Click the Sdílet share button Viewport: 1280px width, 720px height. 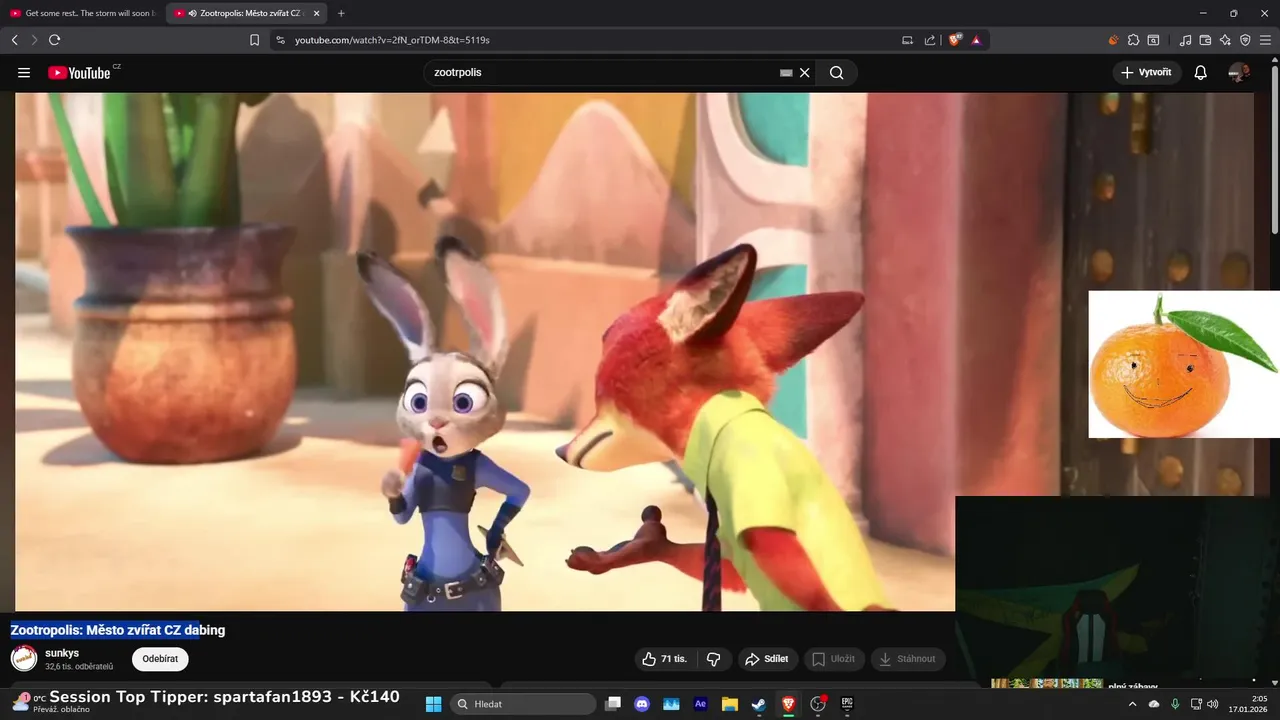[x=767, y=659]
